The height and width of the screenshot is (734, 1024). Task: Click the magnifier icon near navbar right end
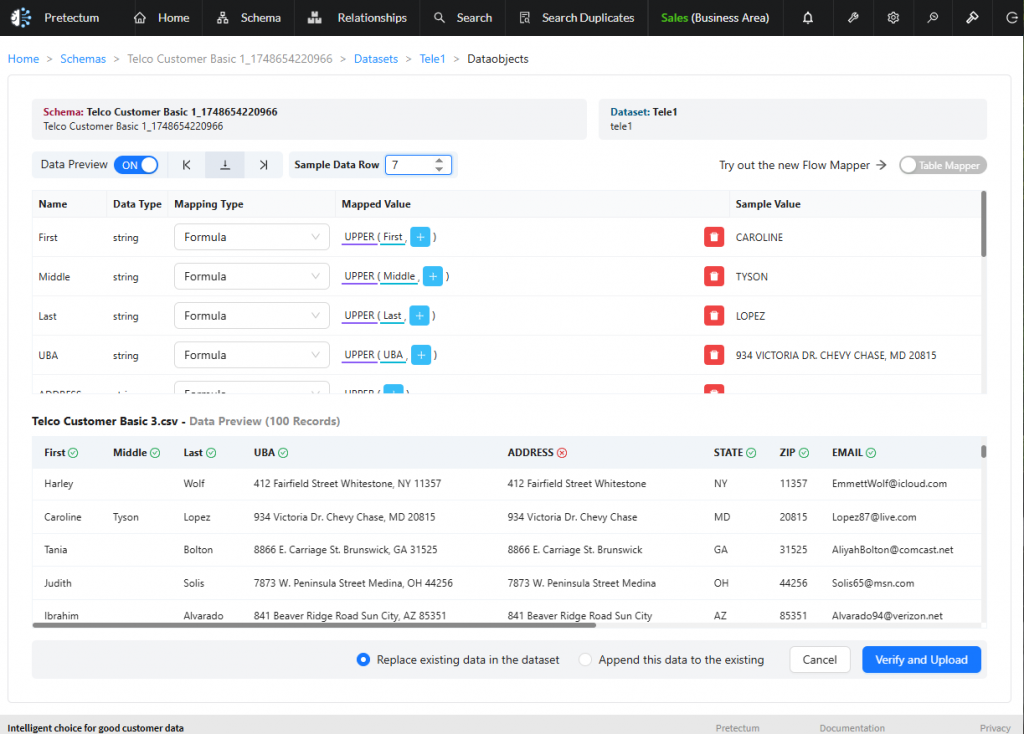click(933, 18)
